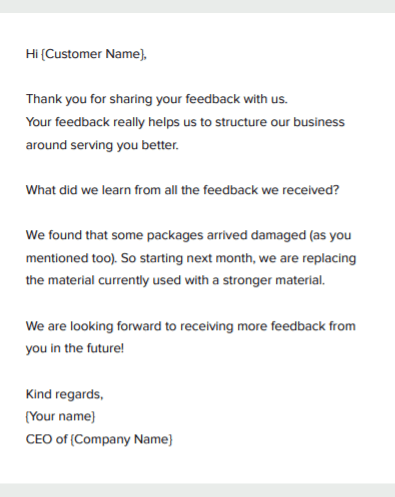The height and width of the screenshot is (497, 395).
Task: Click "mentioned too)" text
Action: click(x=72, y=258)
